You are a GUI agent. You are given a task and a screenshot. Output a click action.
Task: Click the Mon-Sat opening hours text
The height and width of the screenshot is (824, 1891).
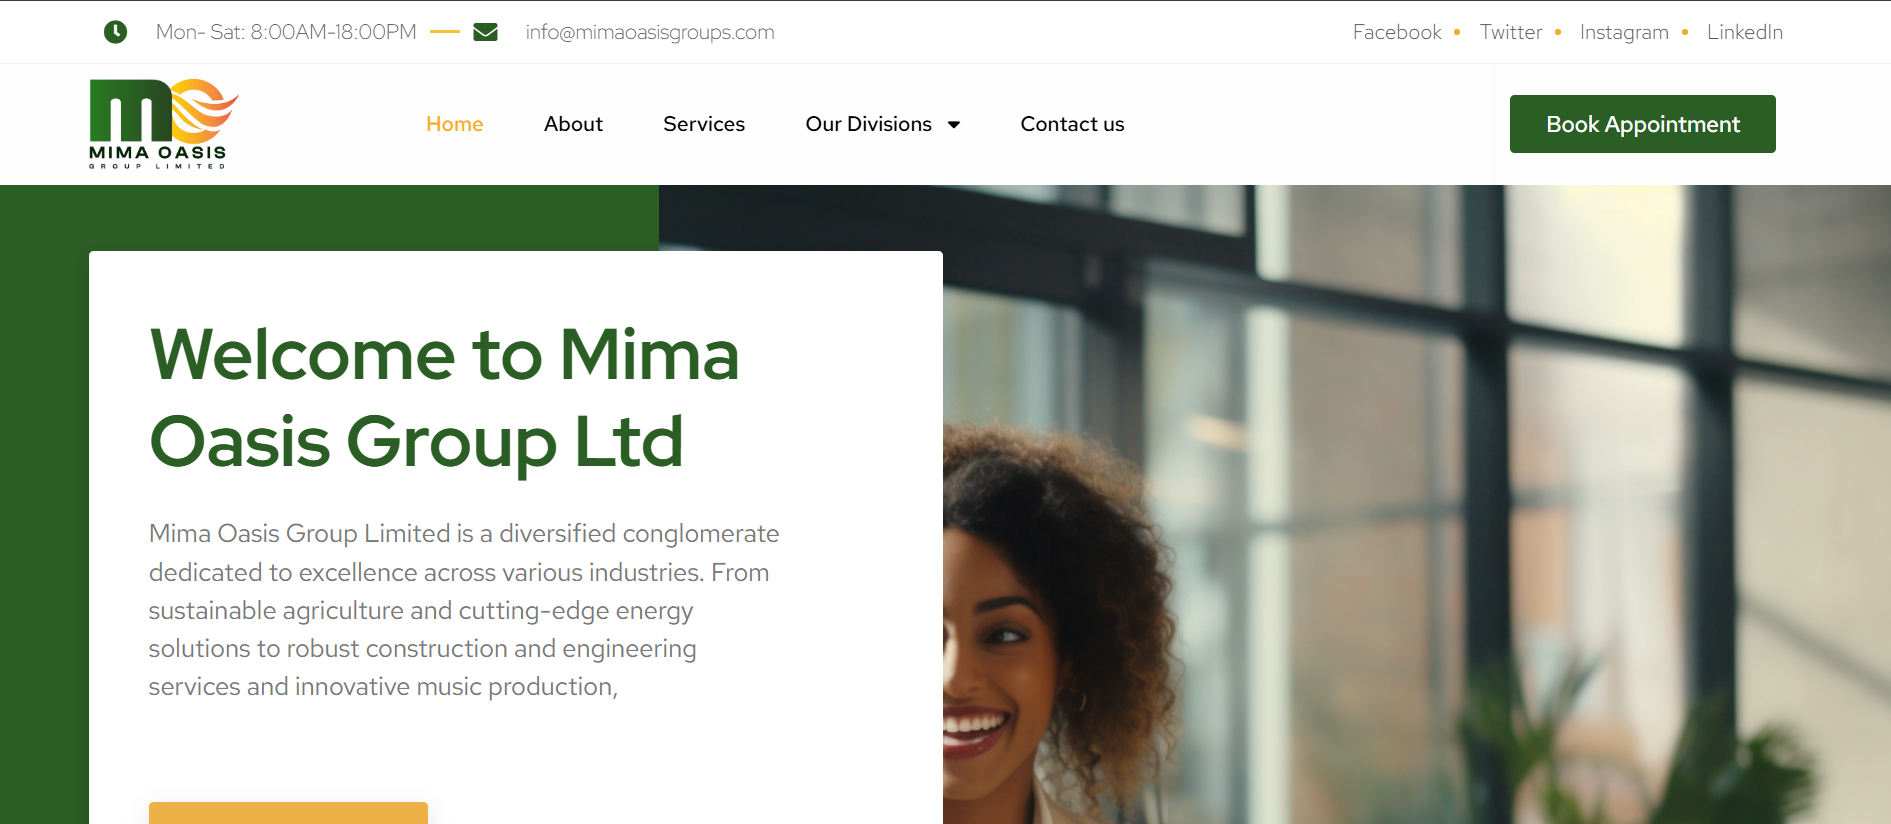coord(286,32)
